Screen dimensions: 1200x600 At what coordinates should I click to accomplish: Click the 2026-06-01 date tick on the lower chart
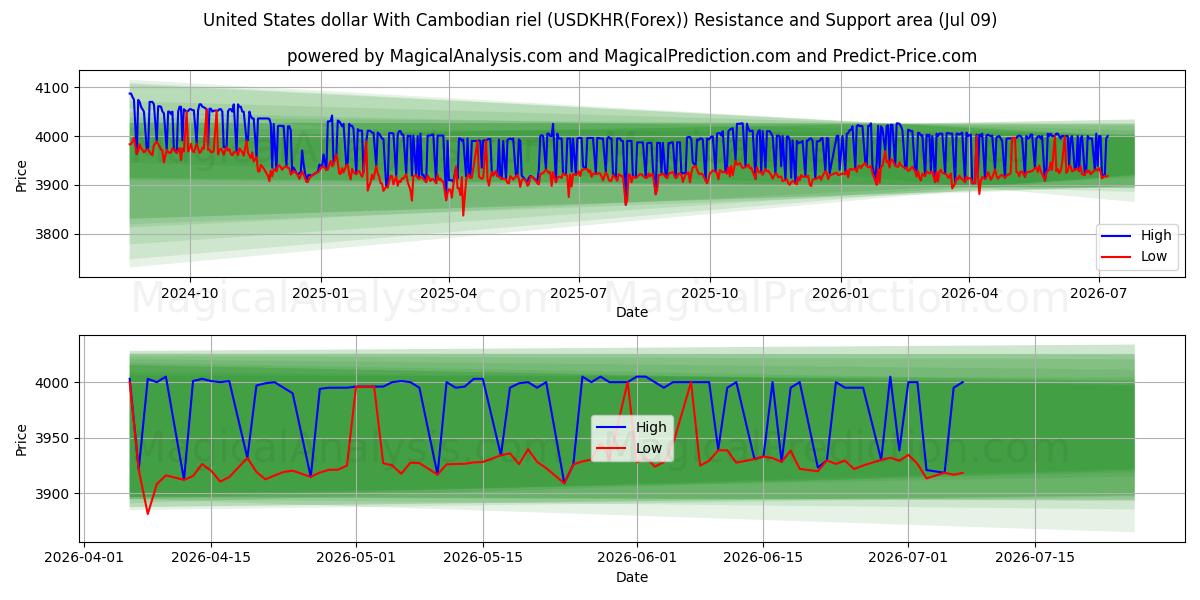(637, 558)
